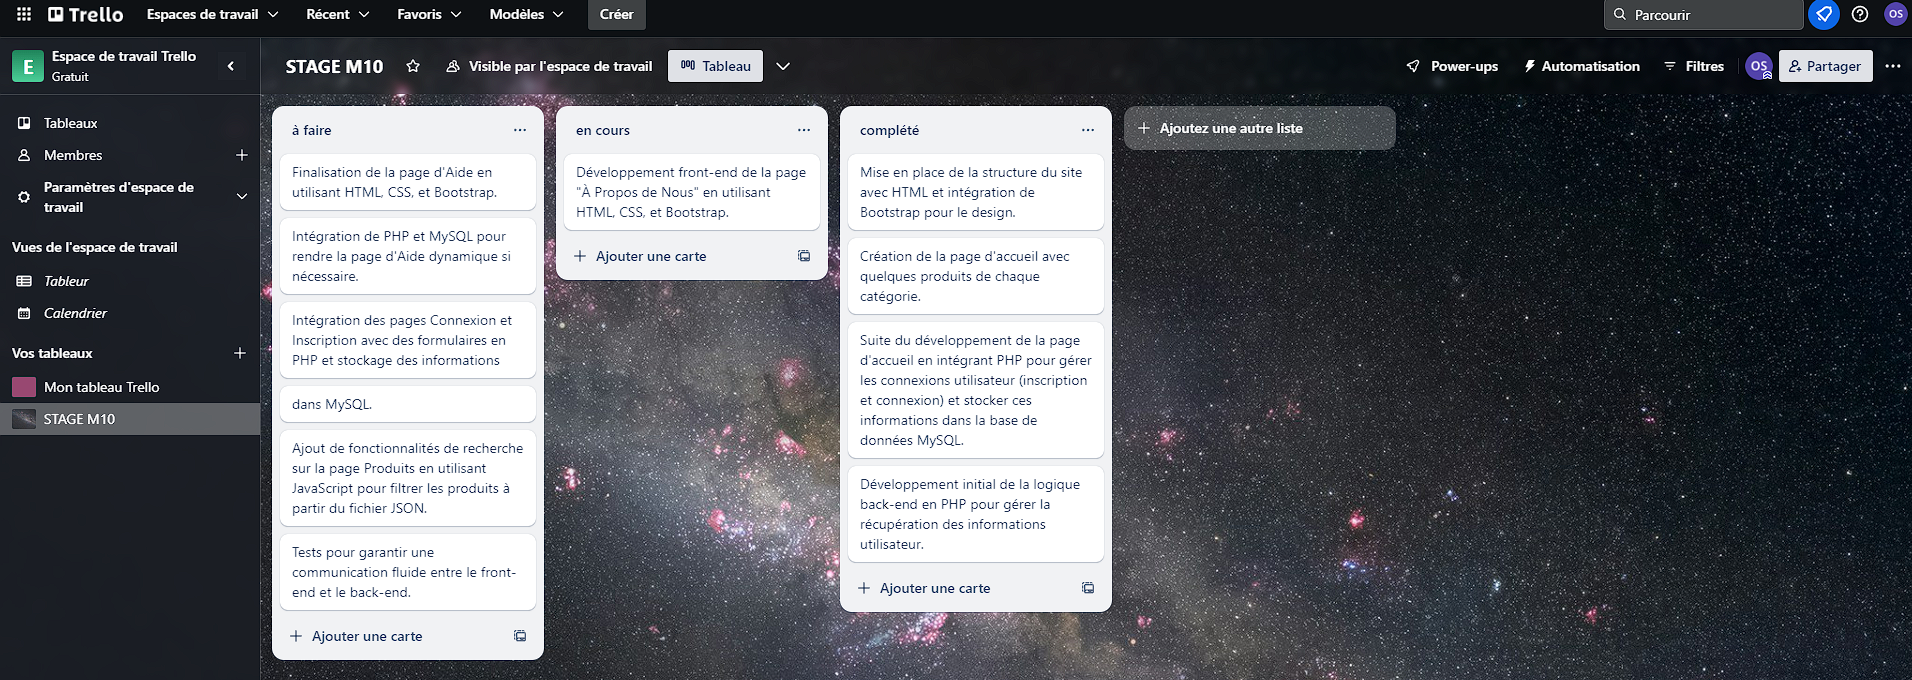Open the Modèles dropdown menu
This screenshot has height=680, width=1912.
[526, 14]
